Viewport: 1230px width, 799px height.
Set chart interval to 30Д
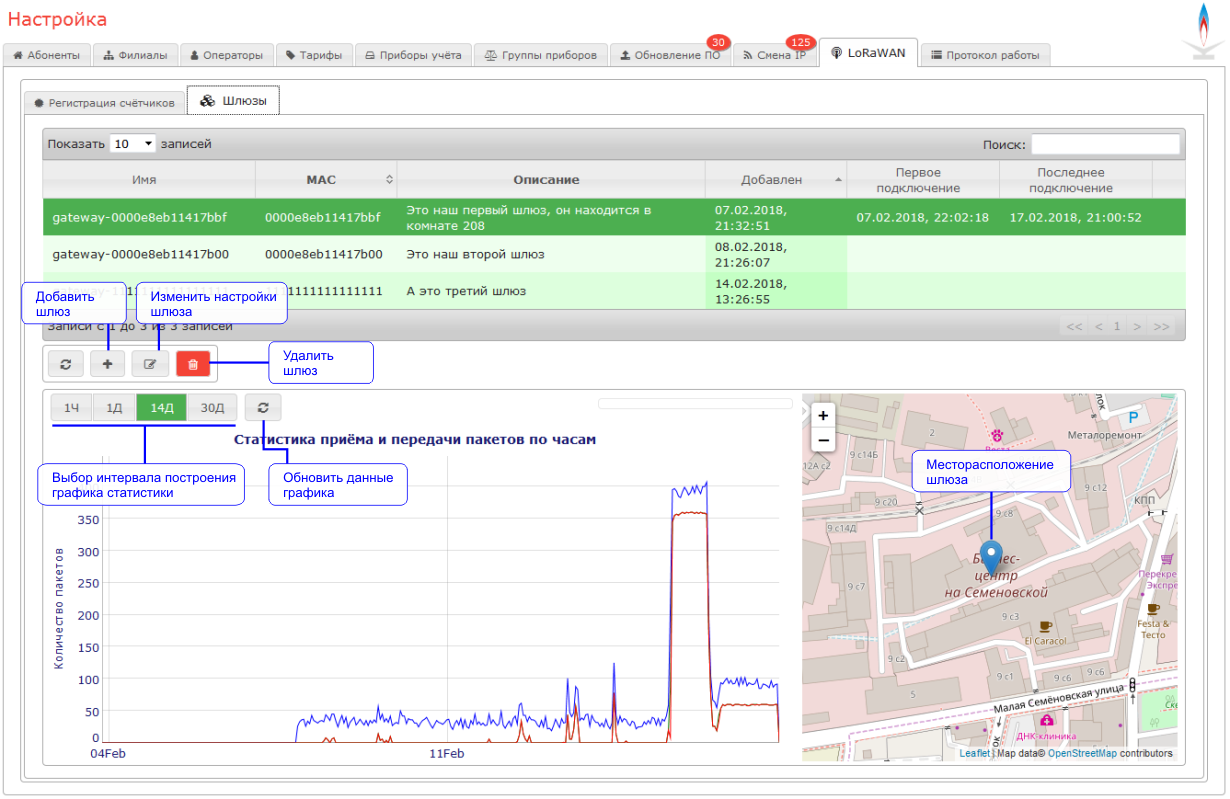coord(212,408)
